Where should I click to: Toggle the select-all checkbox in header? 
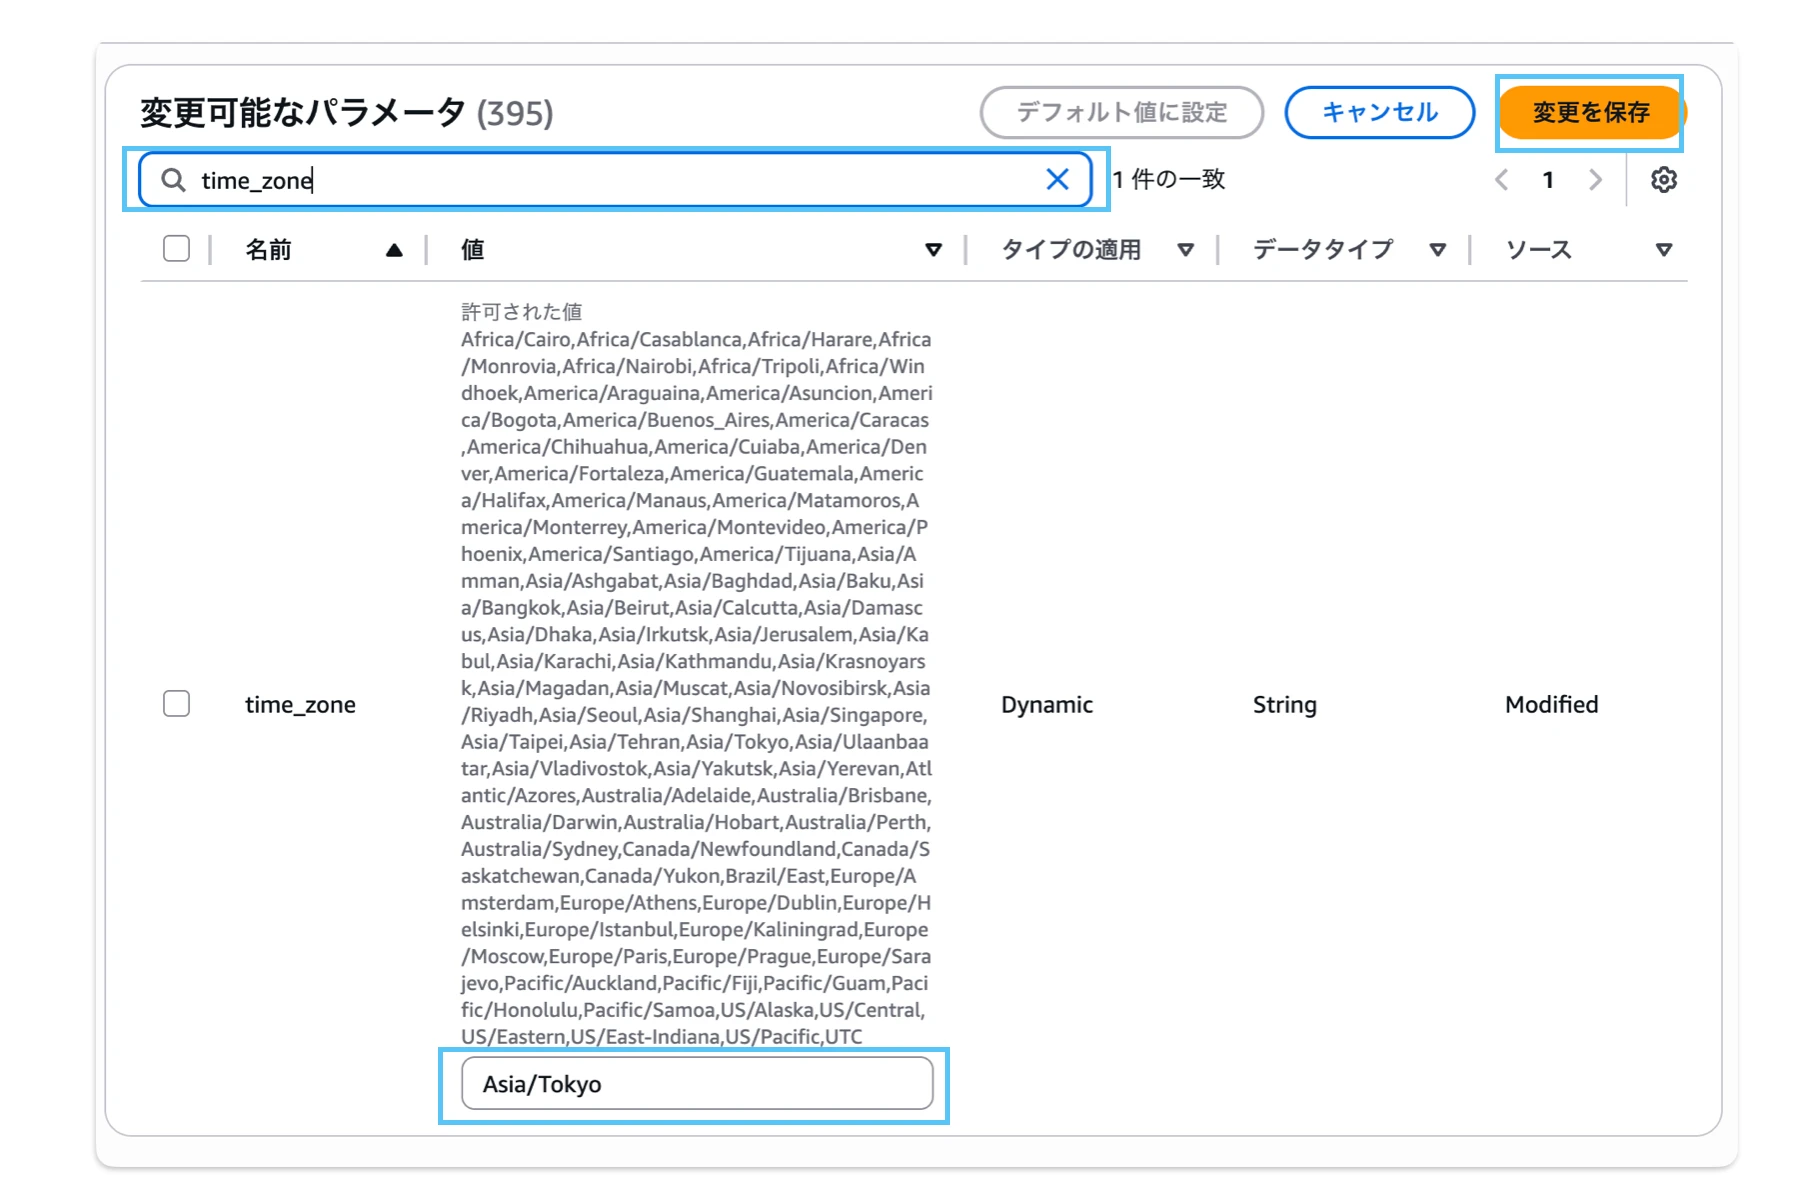tap(177, 249)
